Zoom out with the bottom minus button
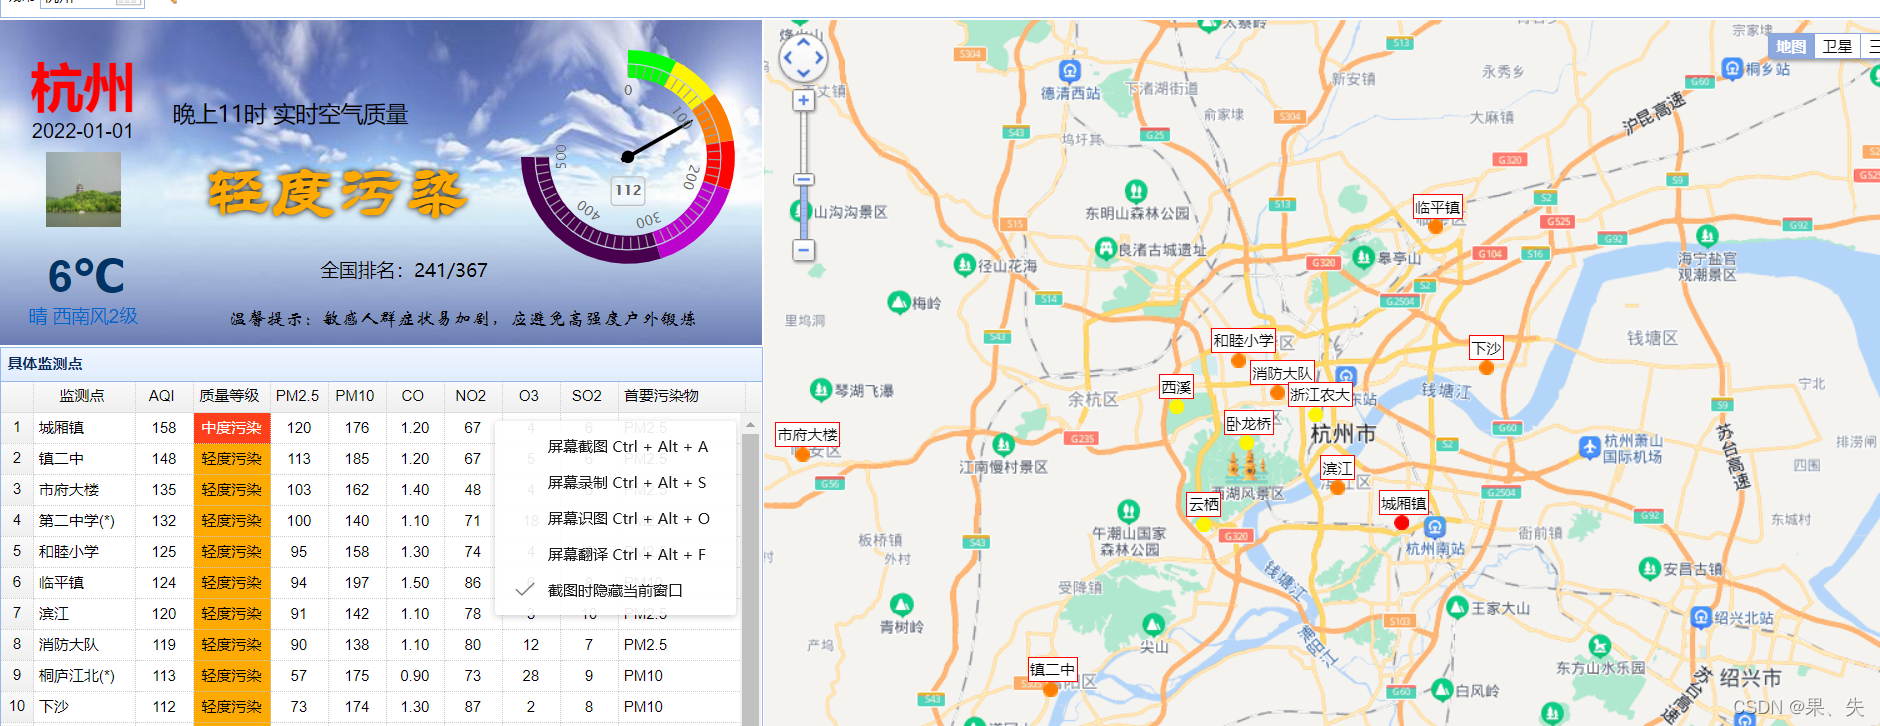This screenshot has width=1880, height=726. pyautogui.click(x=803, y=250)
